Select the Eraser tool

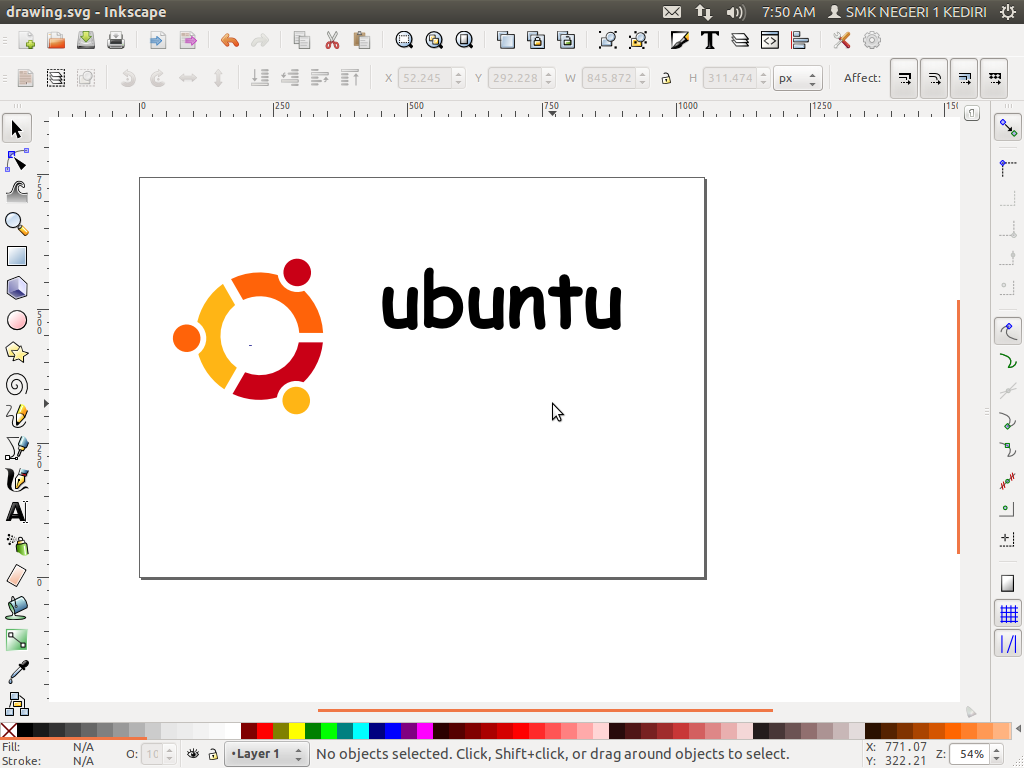pyautogui.click(x=16, y=576)
